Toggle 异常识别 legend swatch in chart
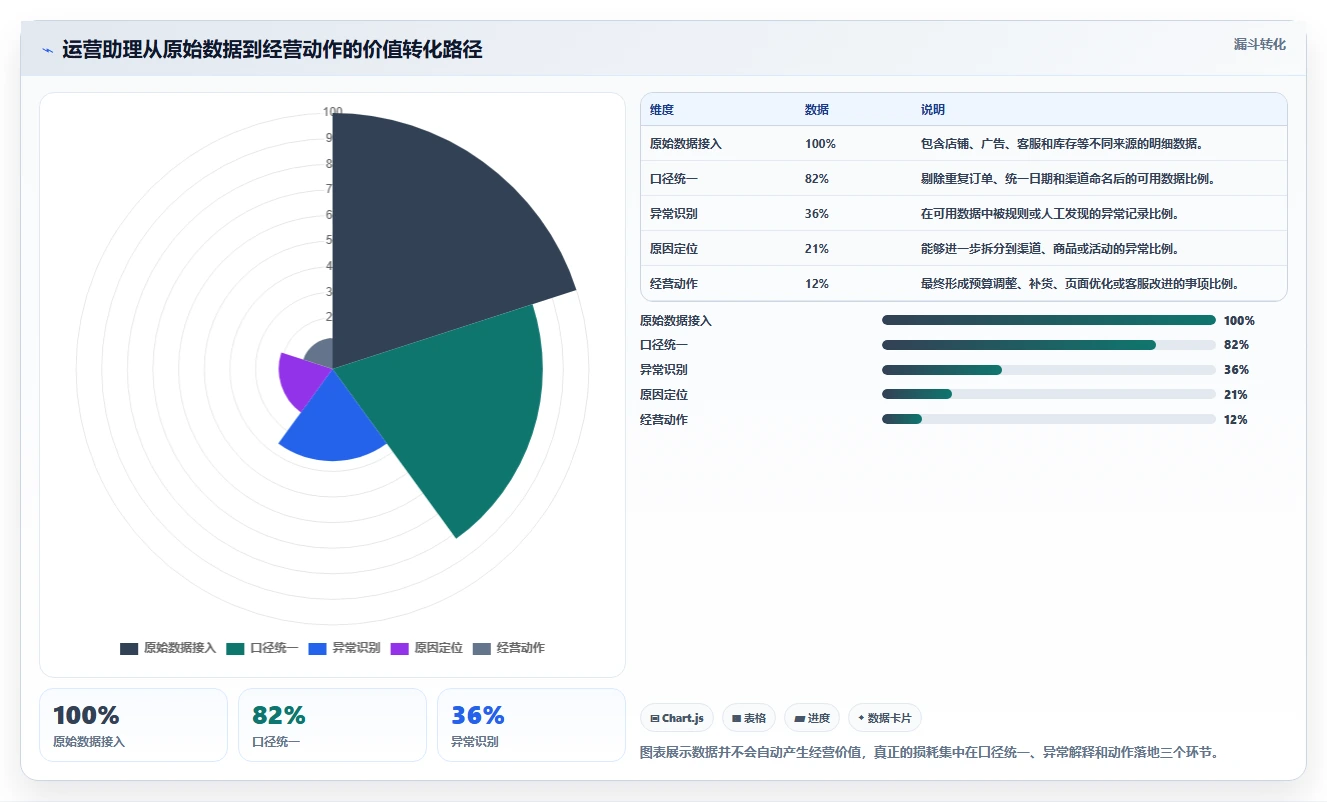 (318, 648)
